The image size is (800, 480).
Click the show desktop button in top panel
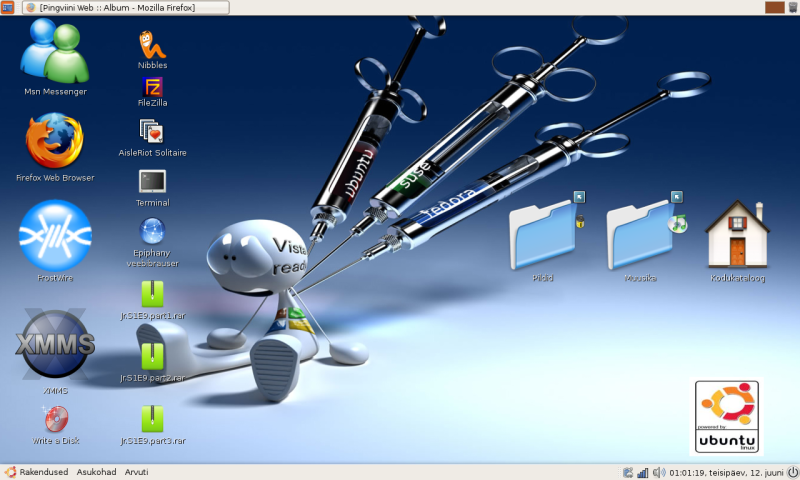point(7,7)
